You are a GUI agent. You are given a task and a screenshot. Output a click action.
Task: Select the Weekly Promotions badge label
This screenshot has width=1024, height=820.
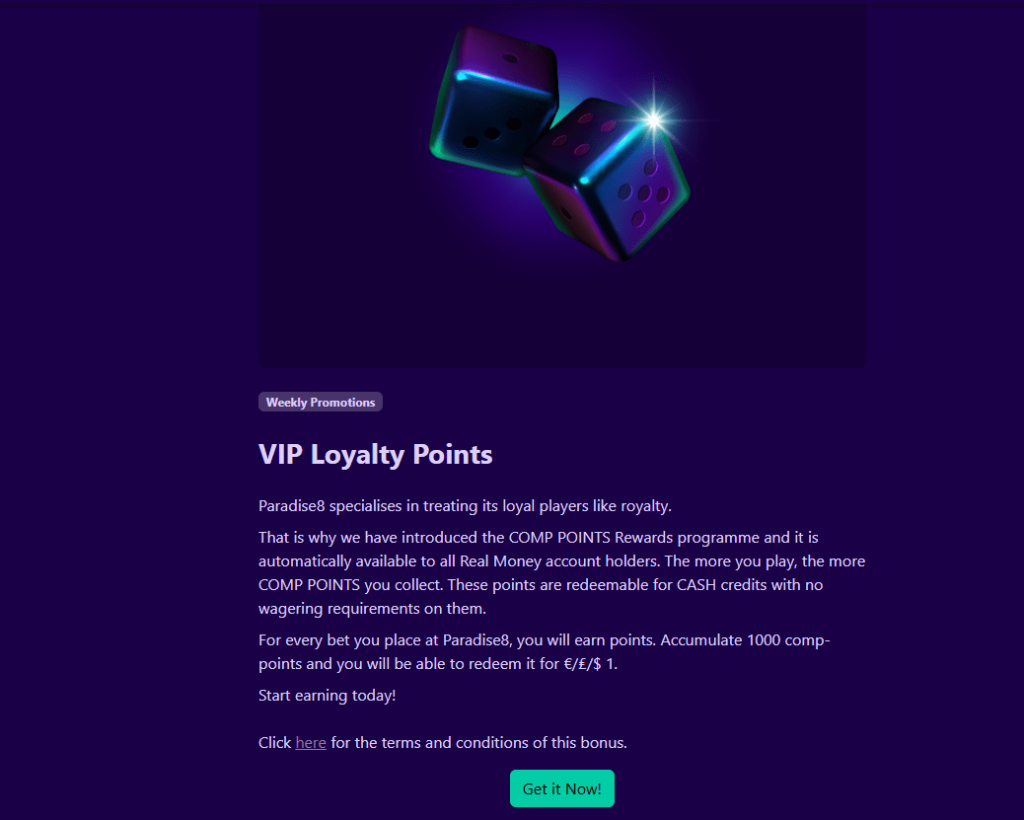coord(320,401)
